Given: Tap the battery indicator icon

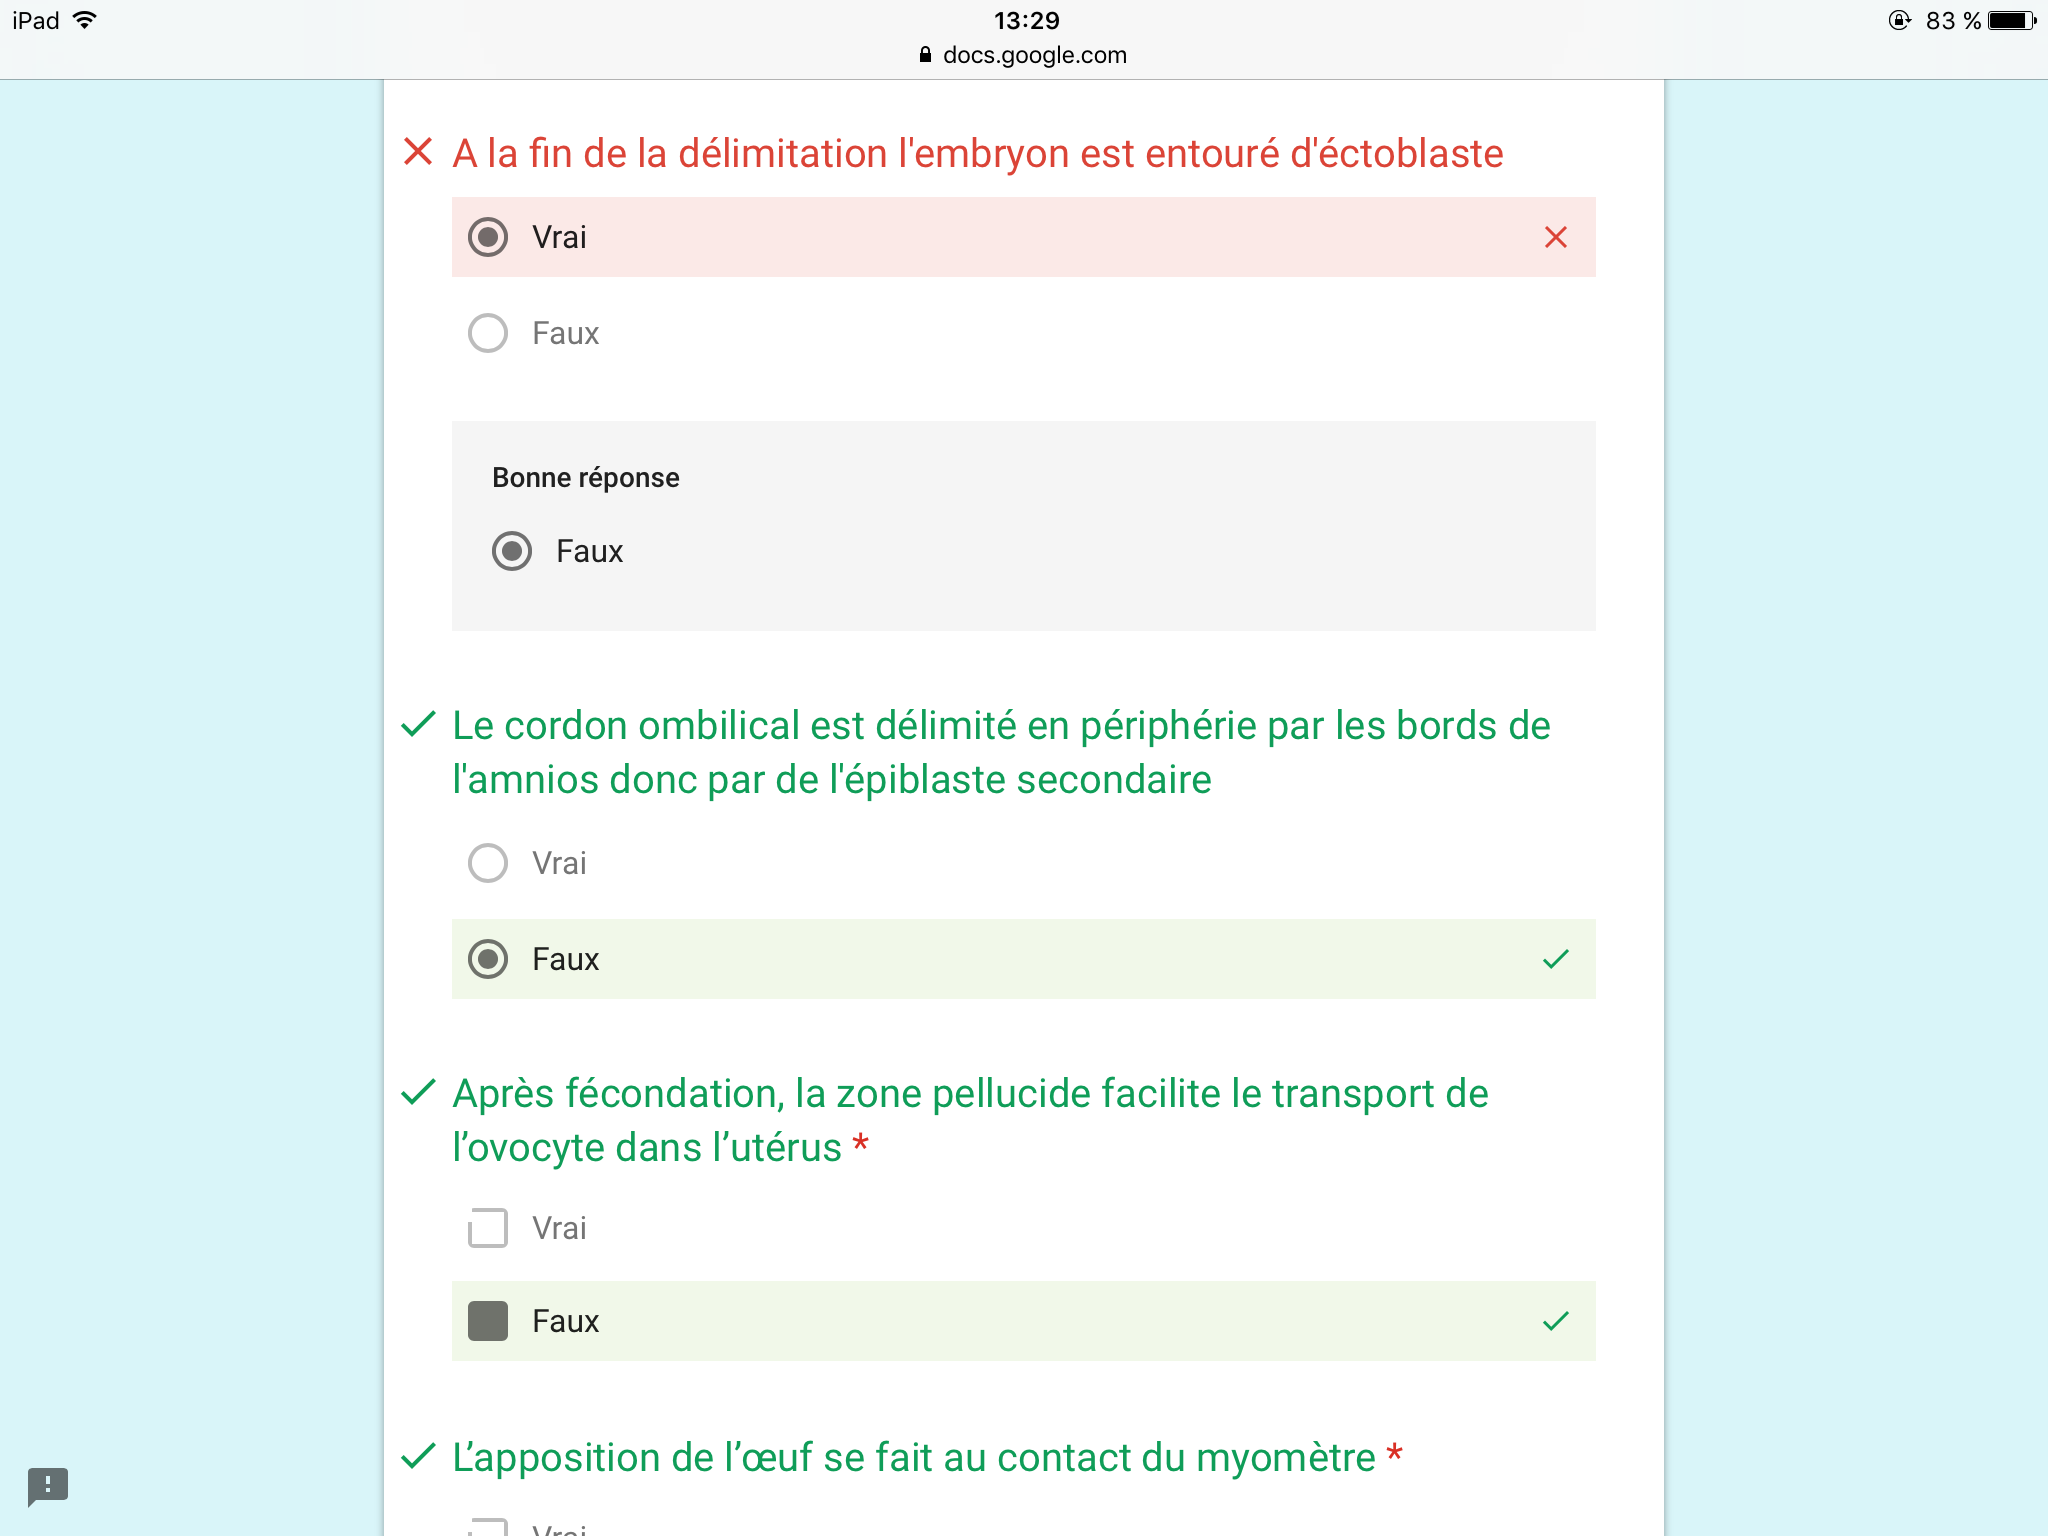Looking at the screenshot, I should pos(2011,20).
